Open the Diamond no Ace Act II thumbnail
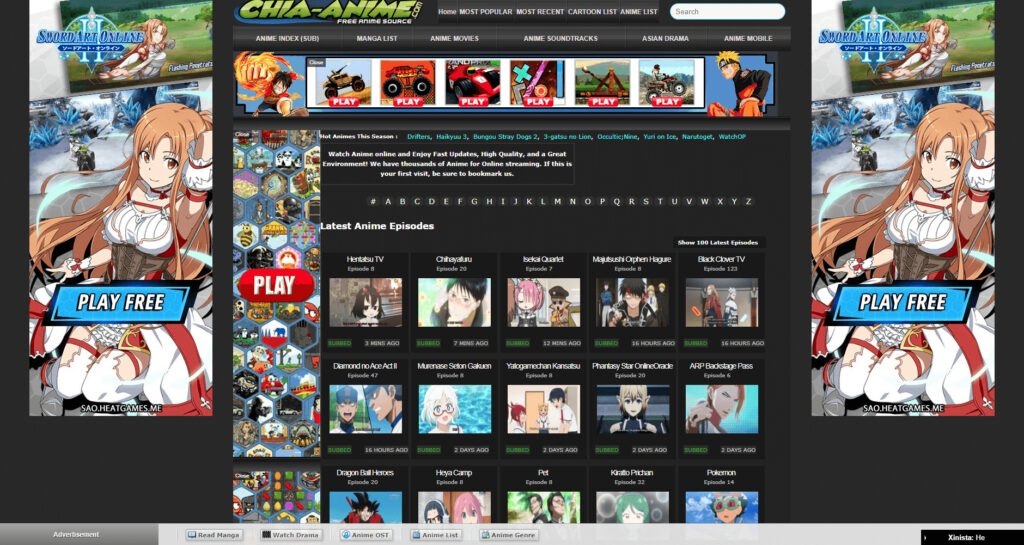 coord(365,409)
